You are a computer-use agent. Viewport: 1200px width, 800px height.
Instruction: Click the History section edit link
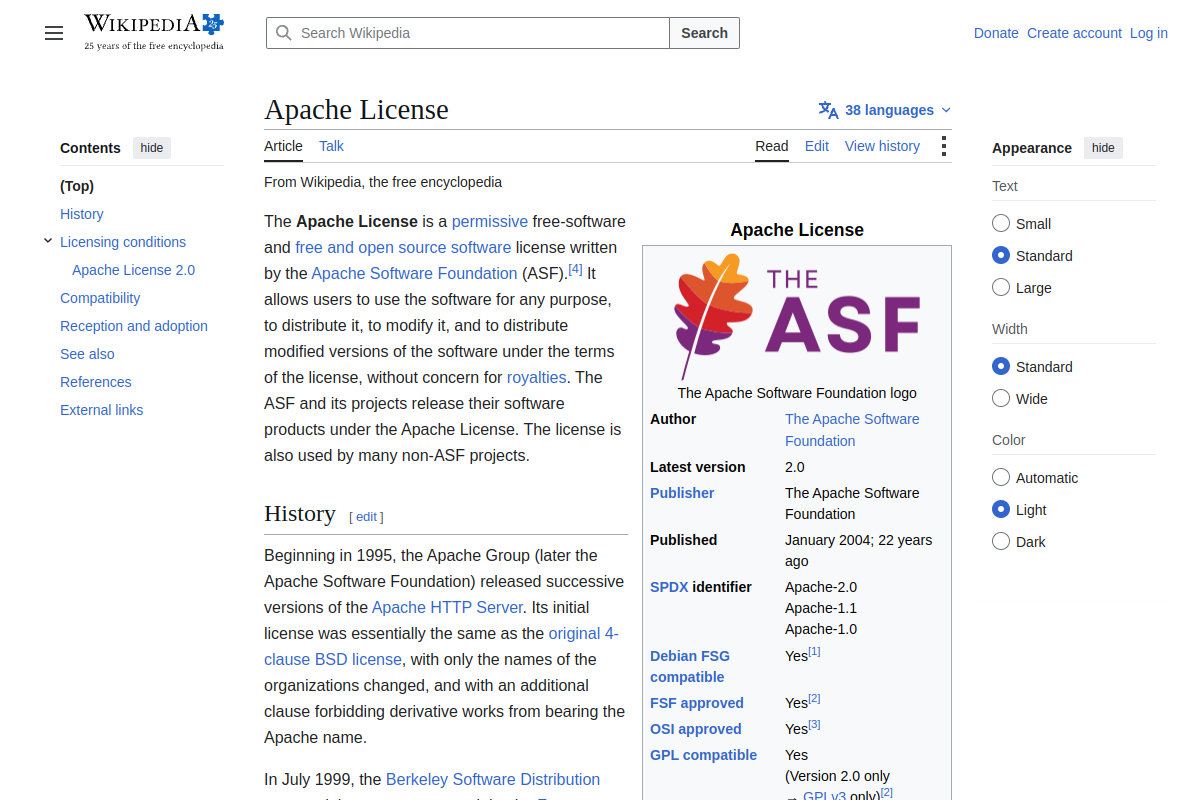[x=366, y=516]
